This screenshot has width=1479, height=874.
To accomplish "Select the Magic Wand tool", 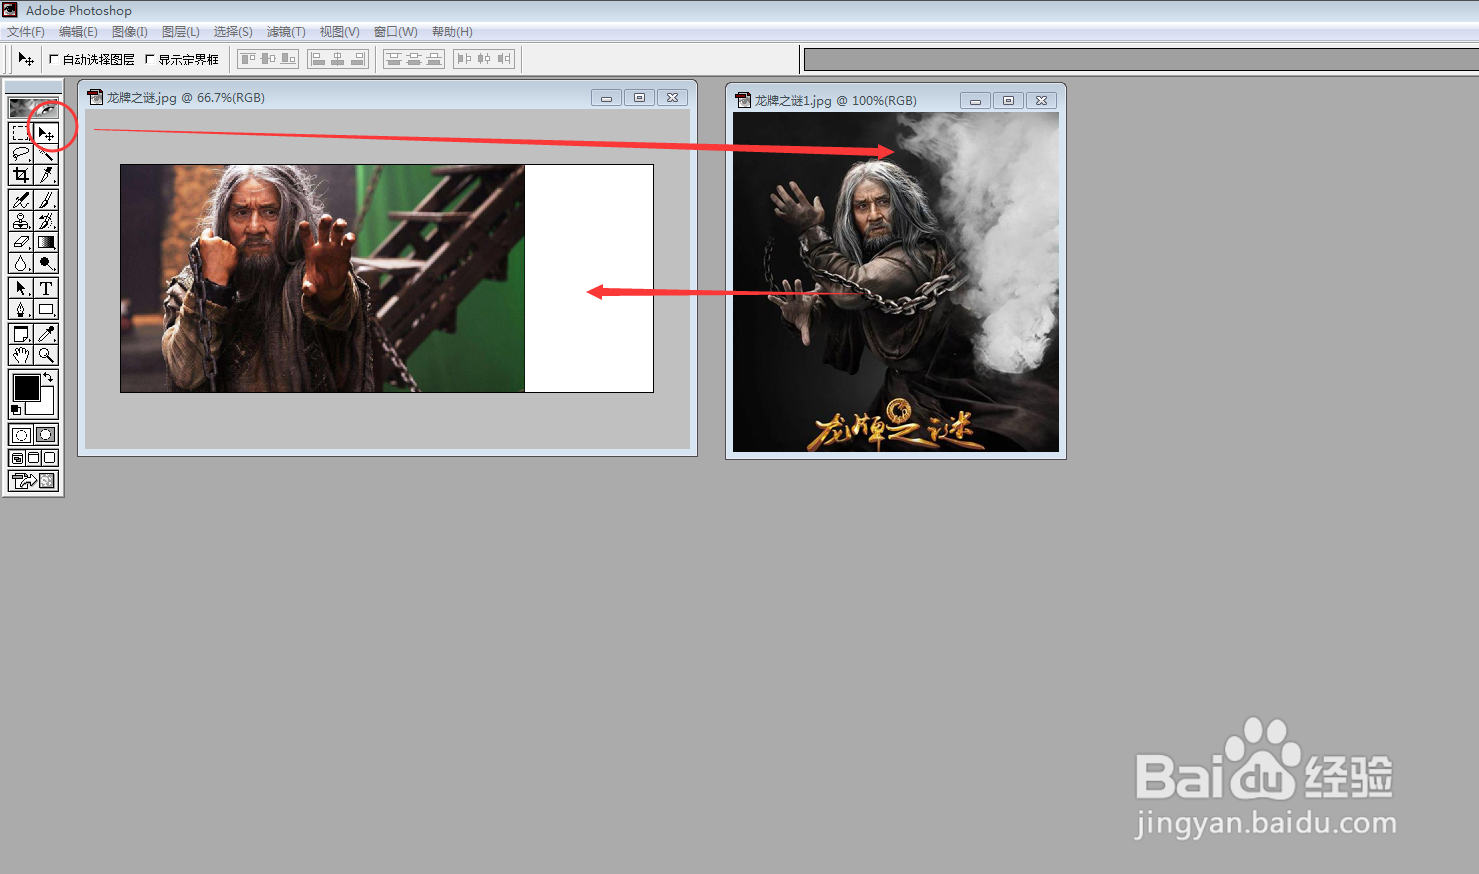I will point(46,153).
